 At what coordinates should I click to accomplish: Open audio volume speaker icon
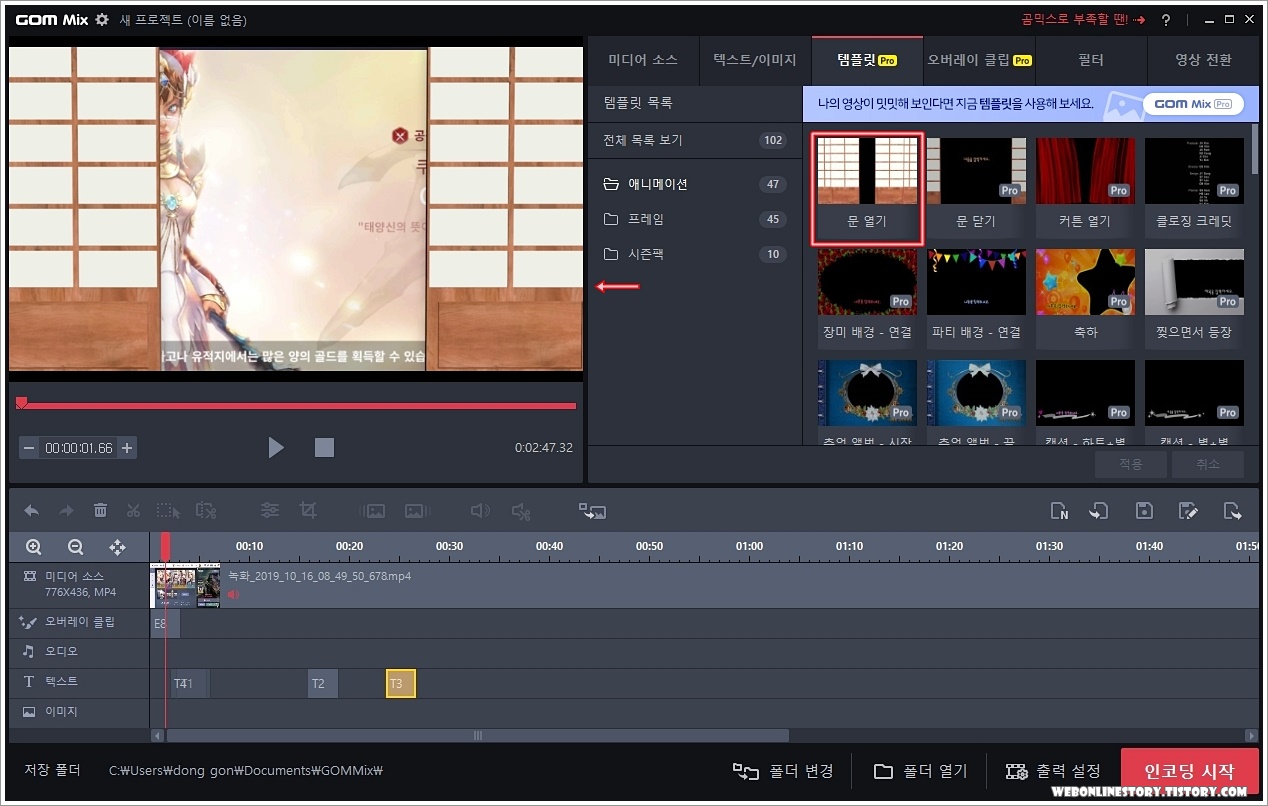480,511
